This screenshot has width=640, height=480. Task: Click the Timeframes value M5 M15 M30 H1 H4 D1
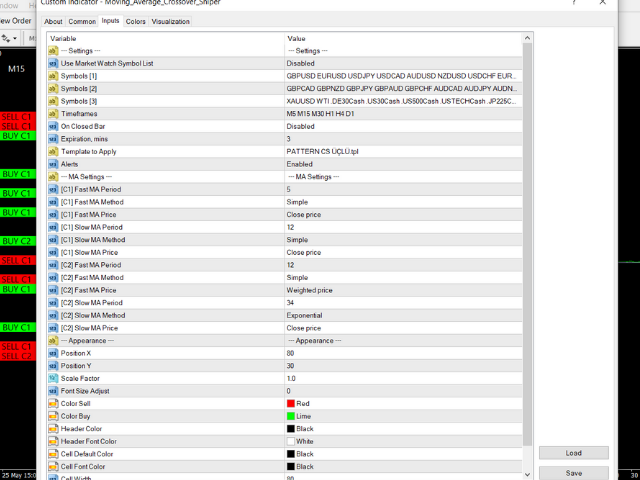tap(403, 114)
